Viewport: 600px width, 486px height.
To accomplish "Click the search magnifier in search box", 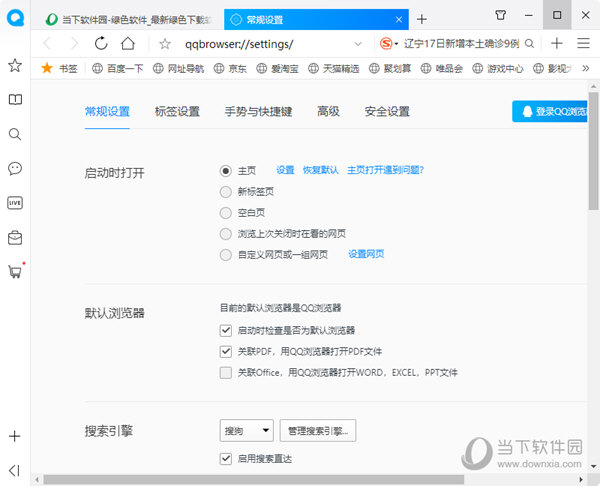I will pyautogui.click(x=529, y=44).
